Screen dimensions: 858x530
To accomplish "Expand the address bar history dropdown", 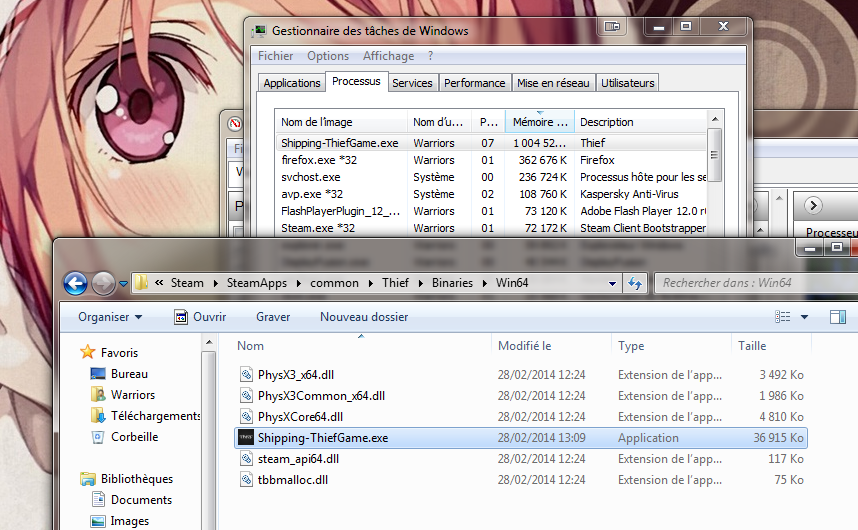I will [x=612, y=283].
